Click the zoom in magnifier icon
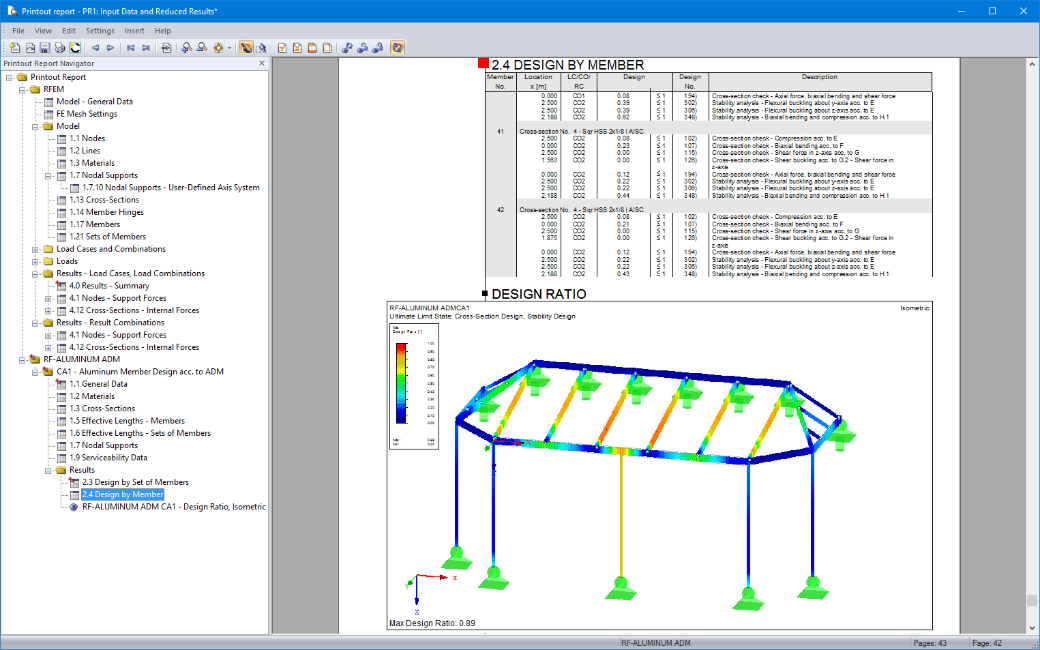 point(186,48)
